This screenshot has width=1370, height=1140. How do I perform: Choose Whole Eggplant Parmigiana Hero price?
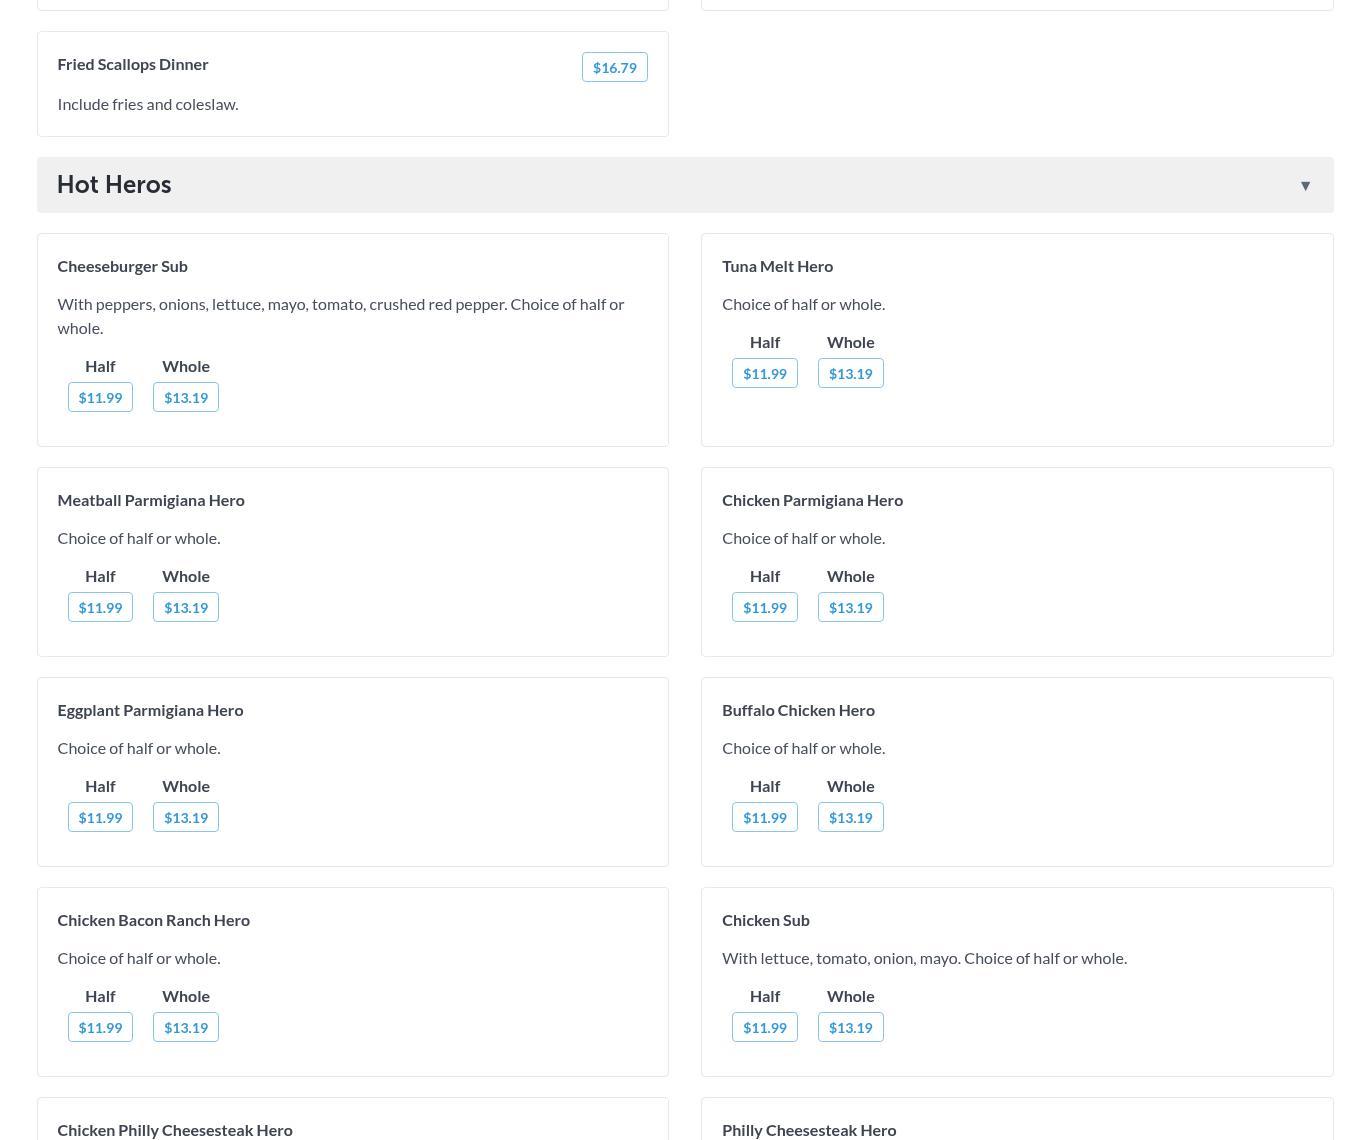pyautogui.click(x=186, y=818)
